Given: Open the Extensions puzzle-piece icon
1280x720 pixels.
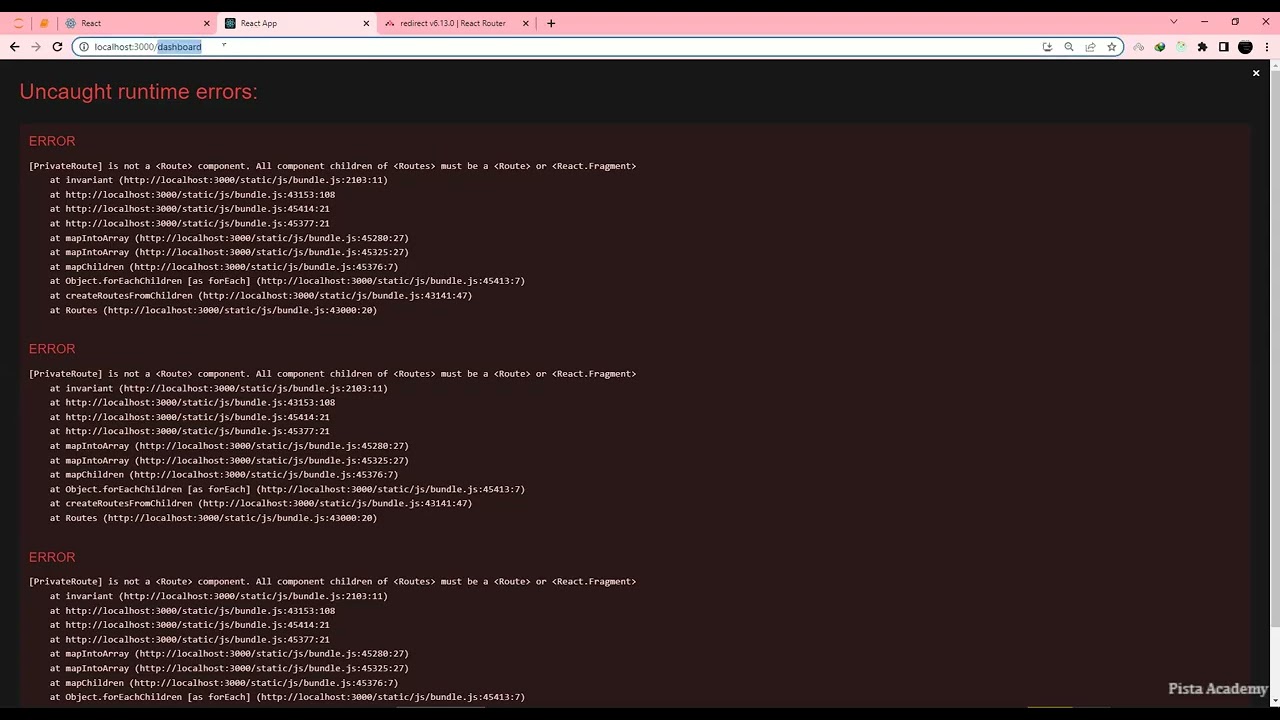Looking at the screenshot, I should pyautogui.click(x=1202, y=47).
